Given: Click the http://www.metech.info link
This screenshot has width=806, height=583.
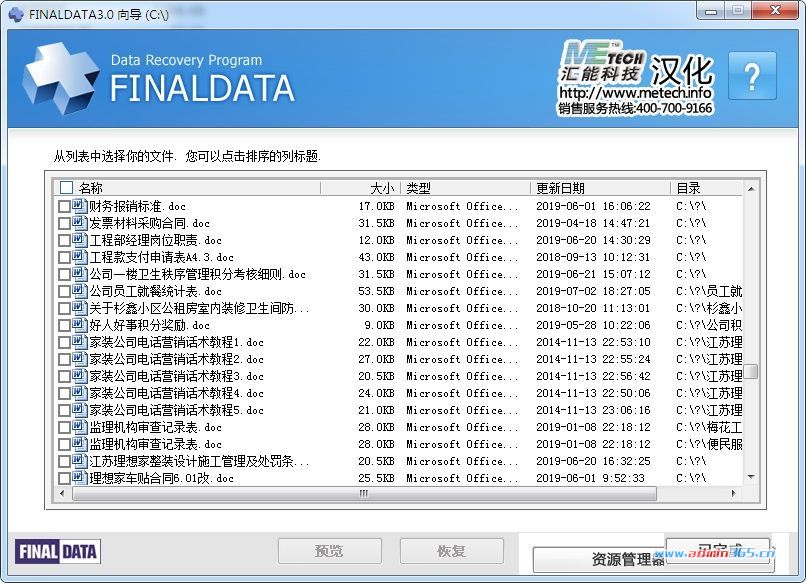Looking at the screenshot, I should (635, 93).
